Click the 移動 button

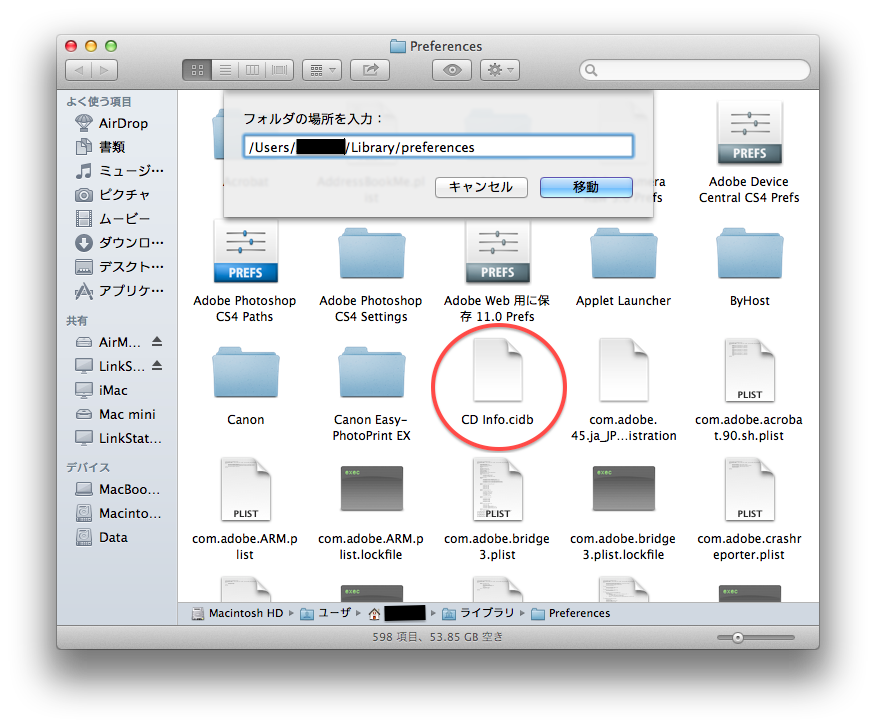(x=586, y=187)
